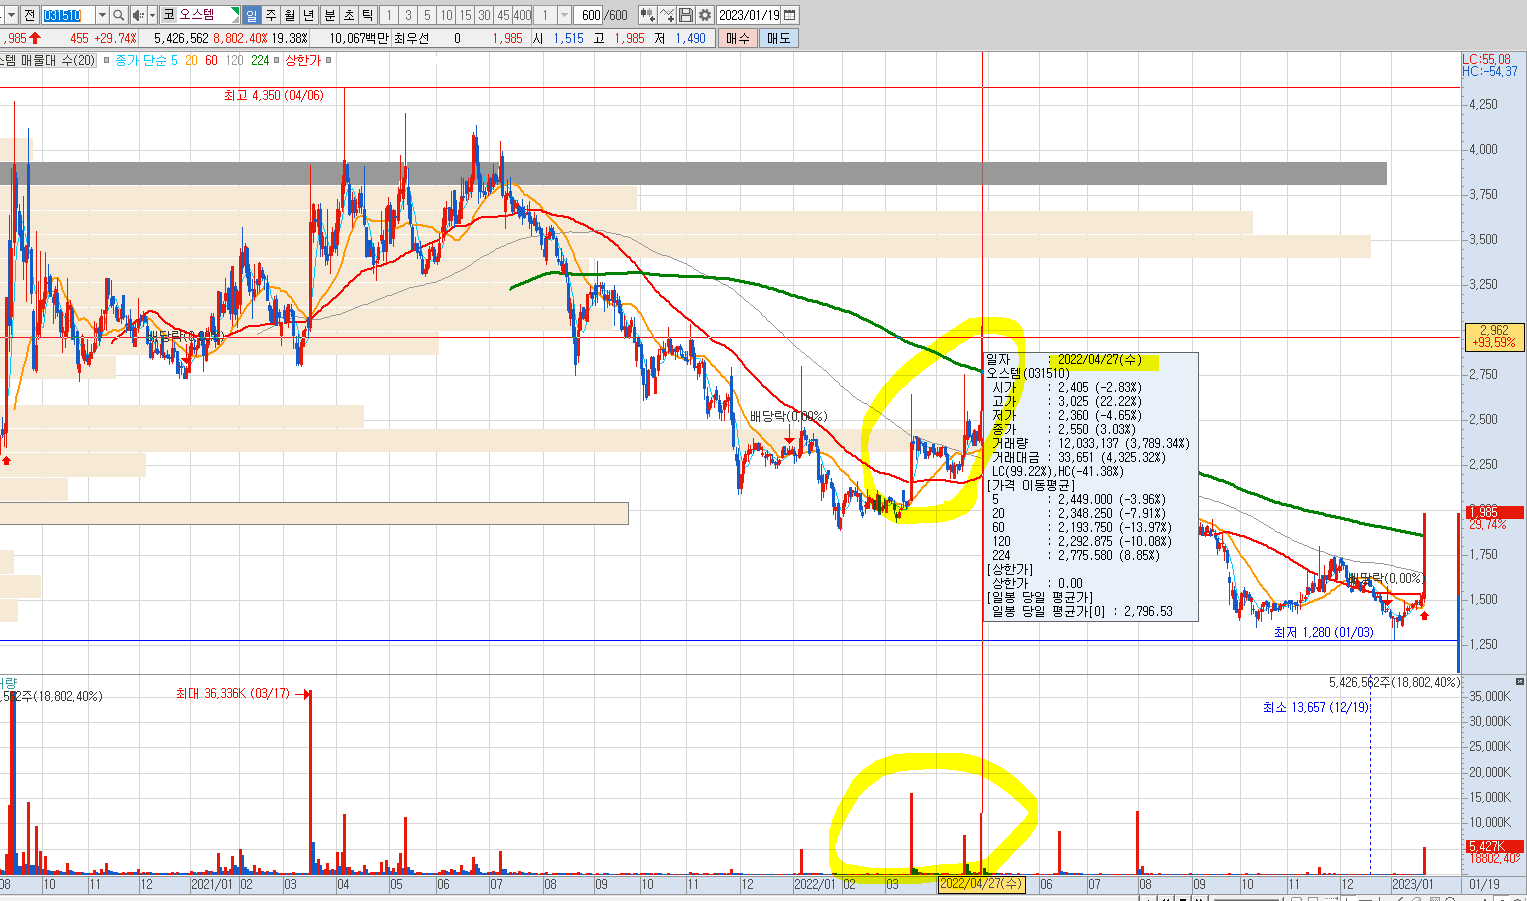
Task: Click the 최대 36,336K (03/17) label
Action: coord(232,693)
